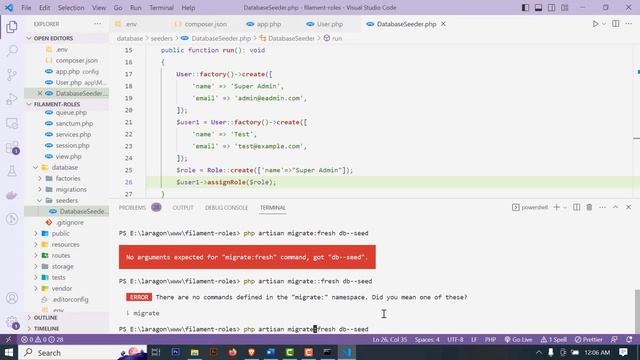Split the editor to the right
Viewport: 640px width, 360px height.
616,24
